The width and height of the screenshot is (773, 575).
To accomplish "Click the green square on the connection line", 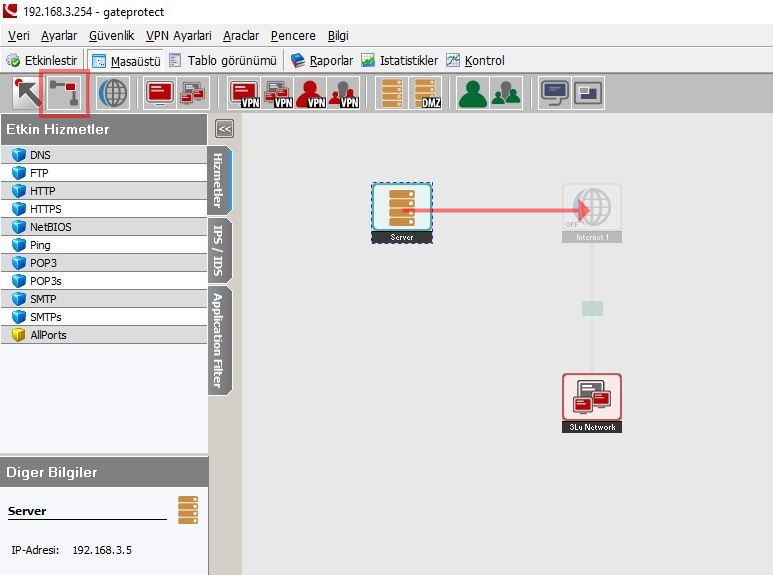I will (592, 308).
